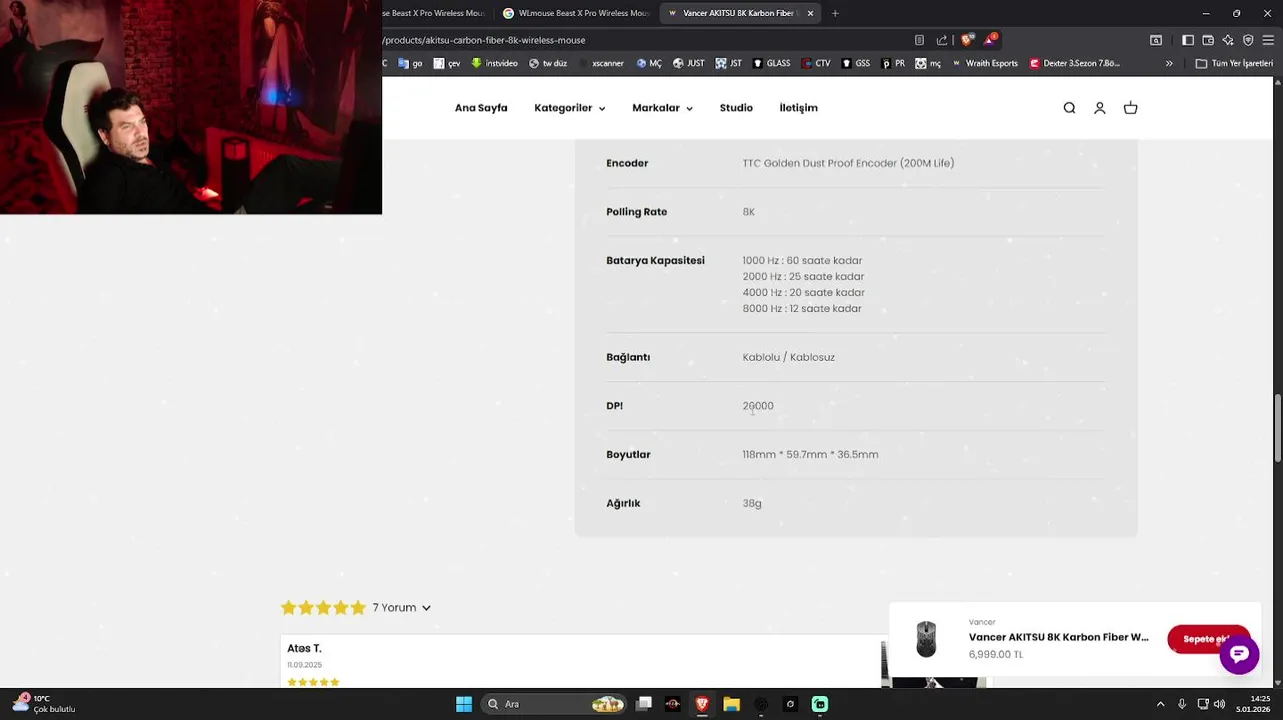Screen dimensions: 1283x720
Task: Open the site search magnifier icon
Action: [1069, 108]
